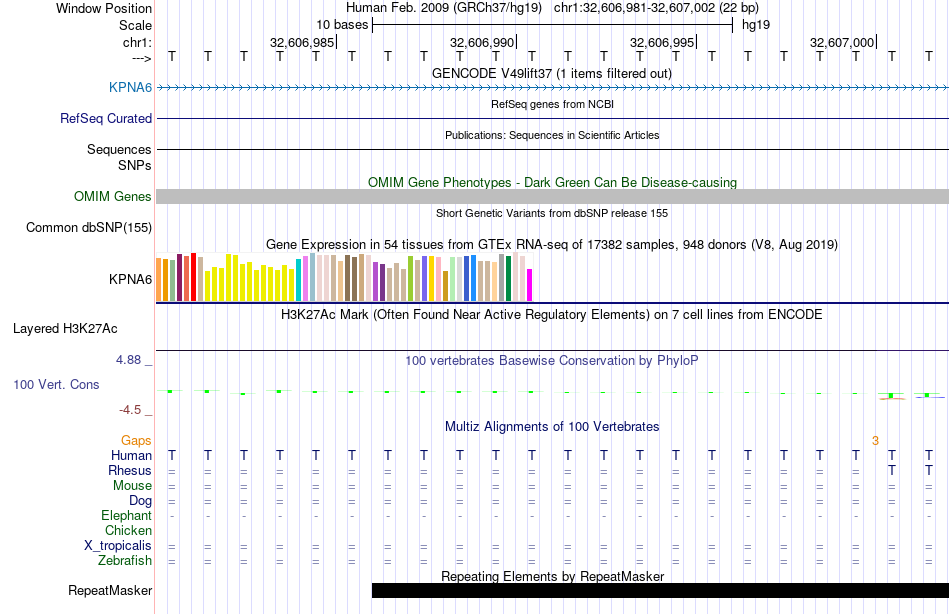Click the orange Gaps row label

pyautogui.click(x=136, y=441)
